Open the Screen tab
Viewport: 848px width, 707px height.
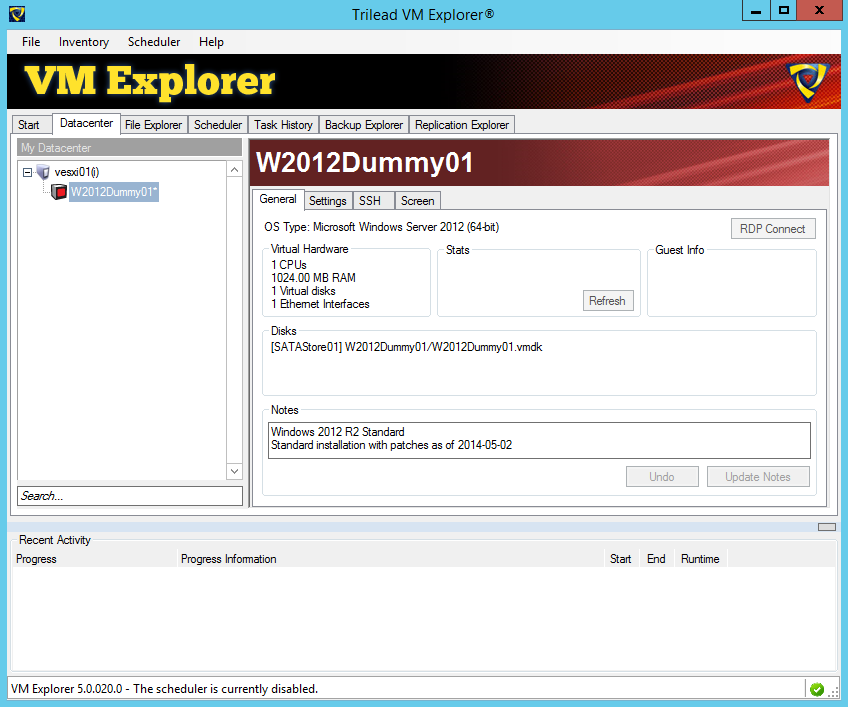click(x=418, y=201)
